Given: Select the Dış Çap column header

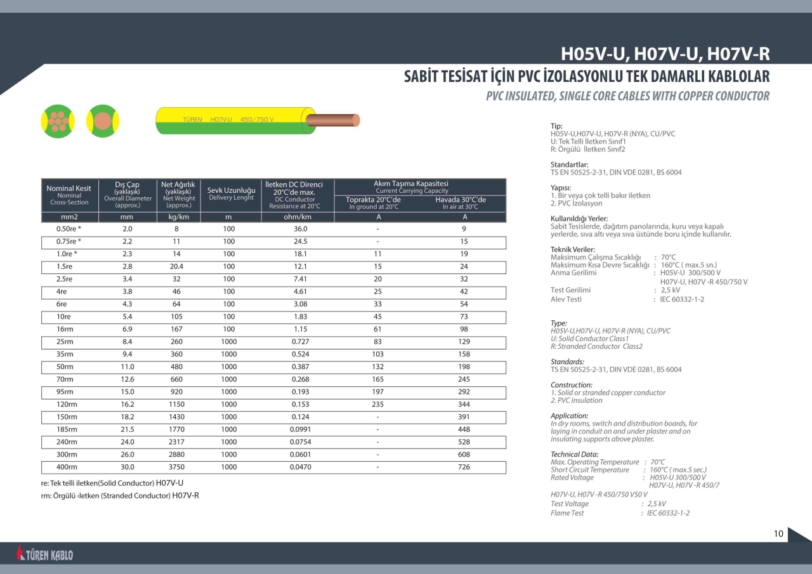Looking at the screenshot, I should pos(127,193).
